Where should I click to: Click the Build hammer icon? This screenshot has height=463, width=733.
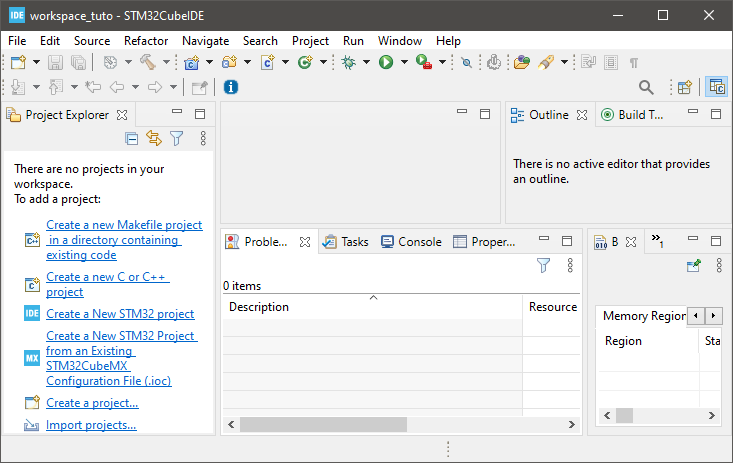148,62
